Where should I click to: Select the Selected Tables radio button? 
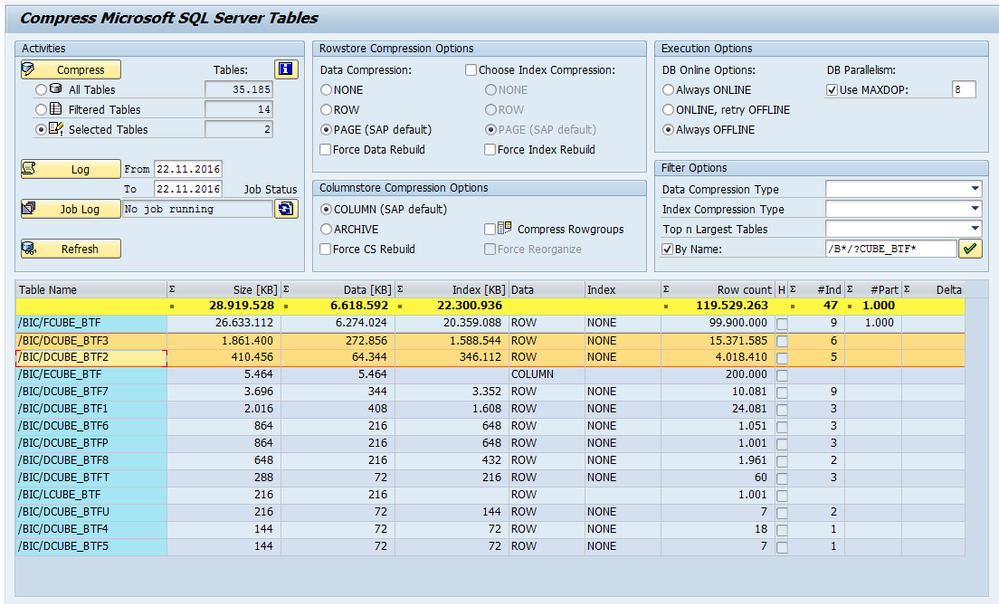point(41,129)
